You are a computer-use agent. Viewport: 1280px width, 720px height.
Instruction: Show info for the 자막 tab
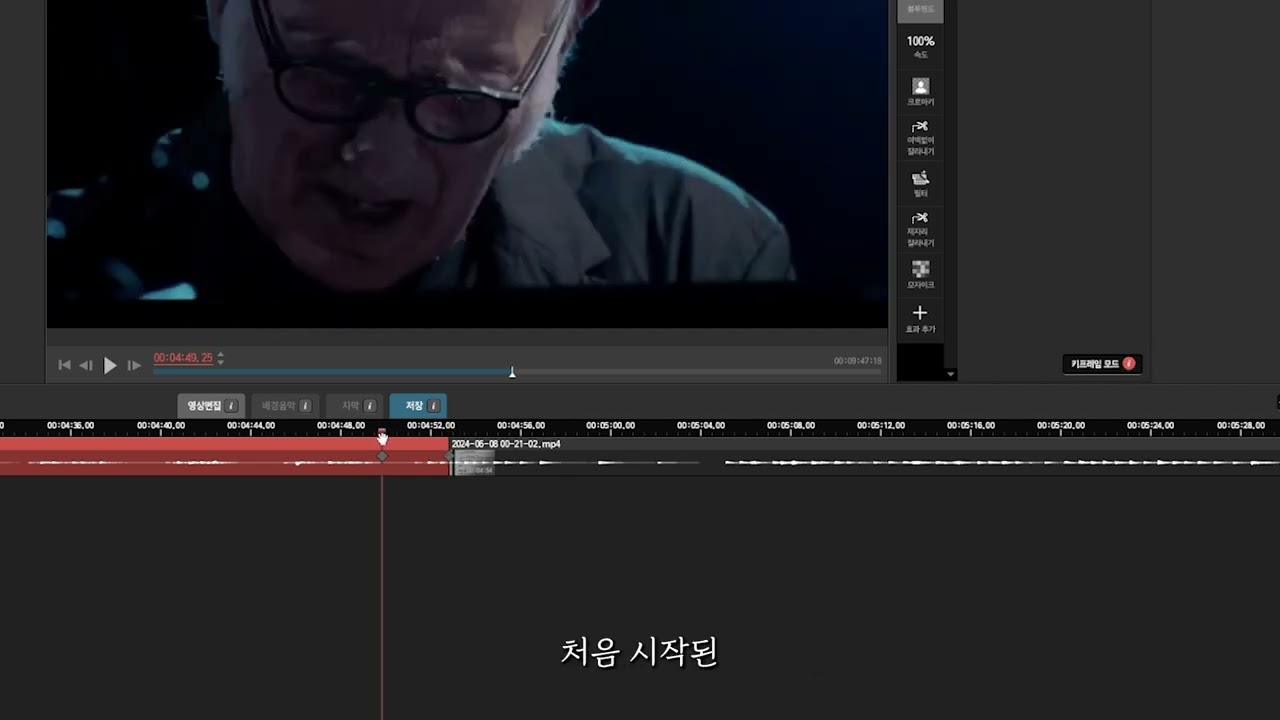click(369, 406)
